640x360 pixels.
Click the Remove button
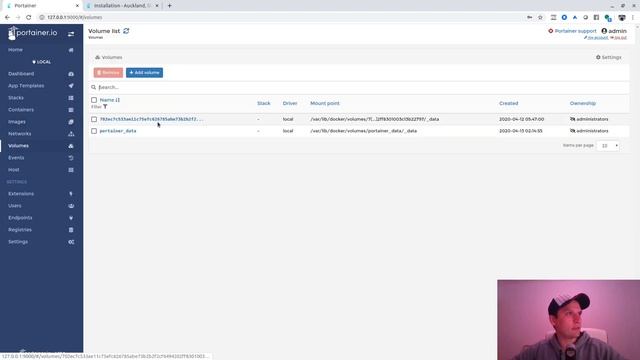click(108, 73)
